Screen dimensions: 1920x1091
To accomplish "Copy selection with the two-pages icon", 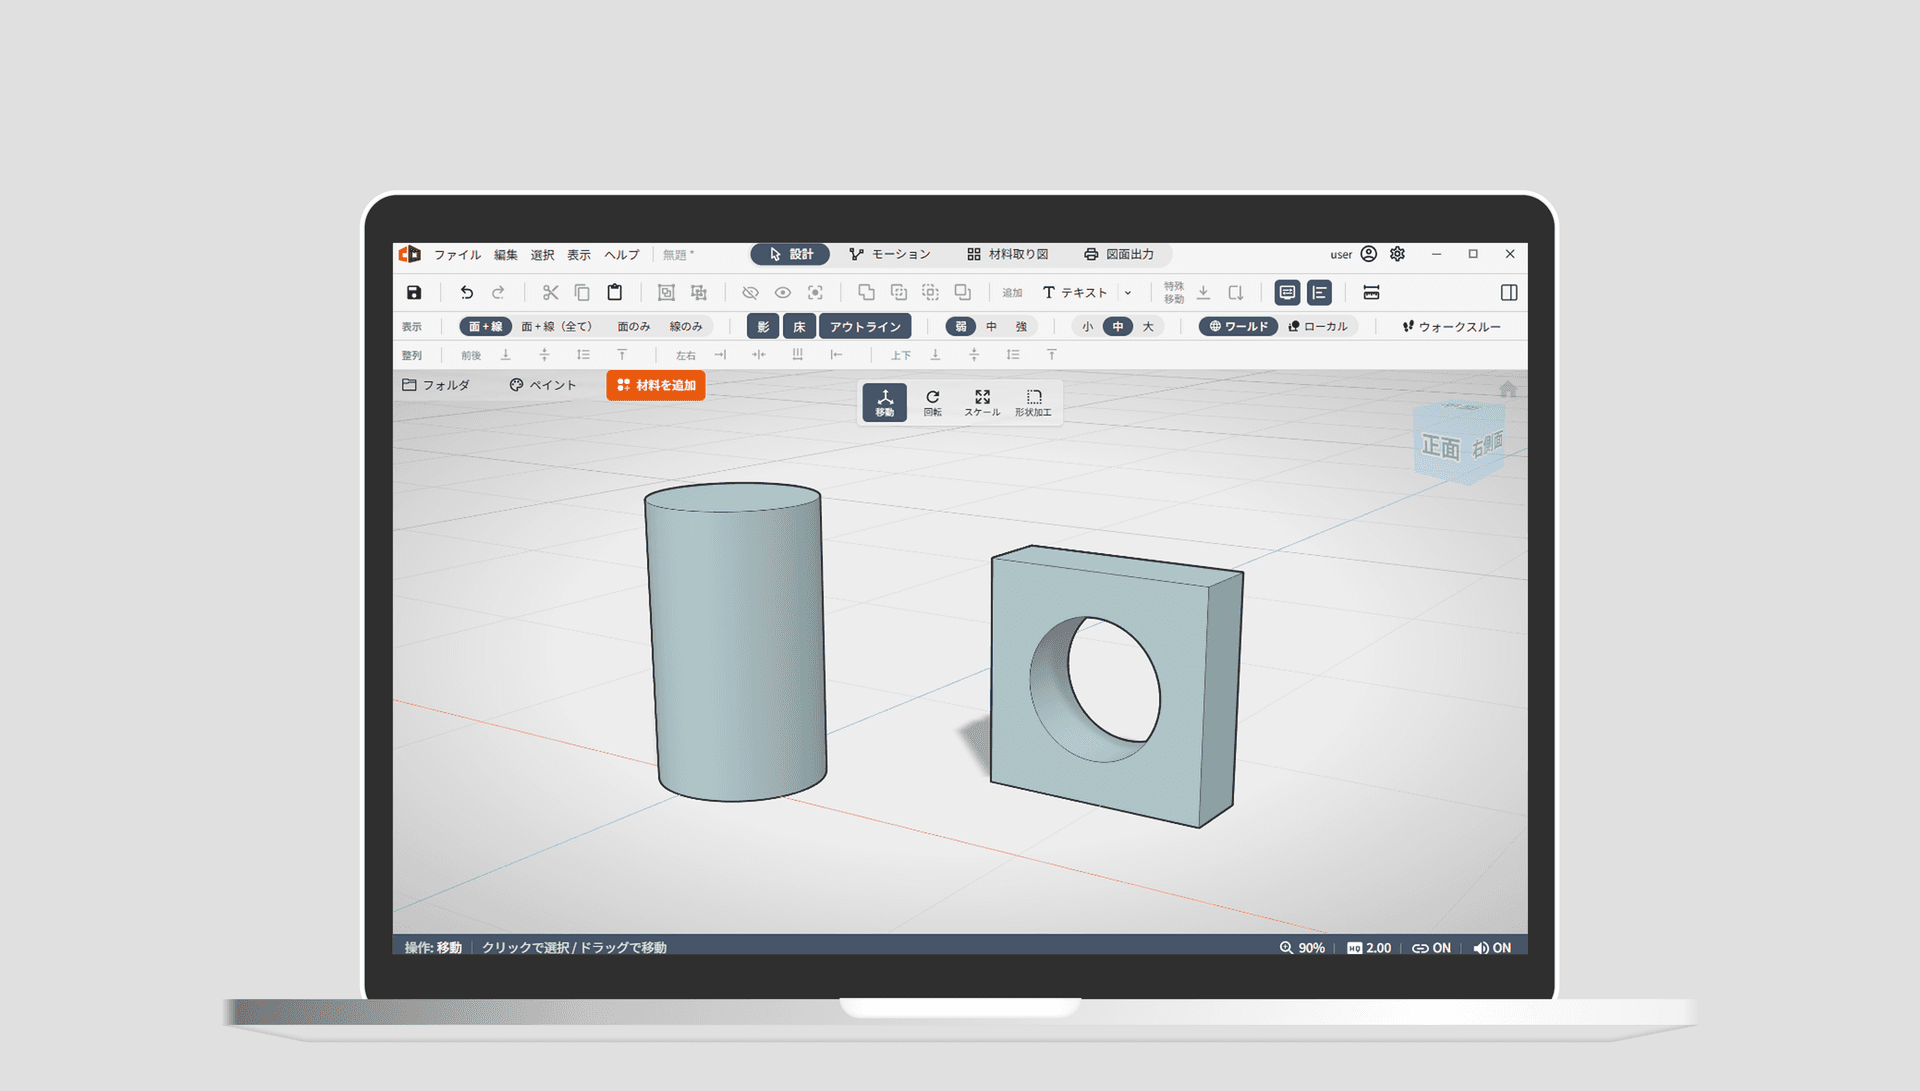I will (x=582, y=293).
